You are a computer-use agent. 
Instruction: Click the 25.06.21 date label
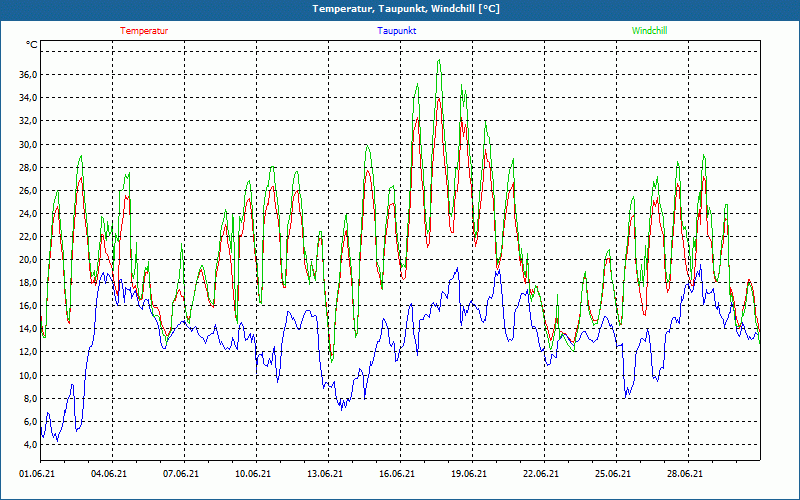[x=613, y=473]
